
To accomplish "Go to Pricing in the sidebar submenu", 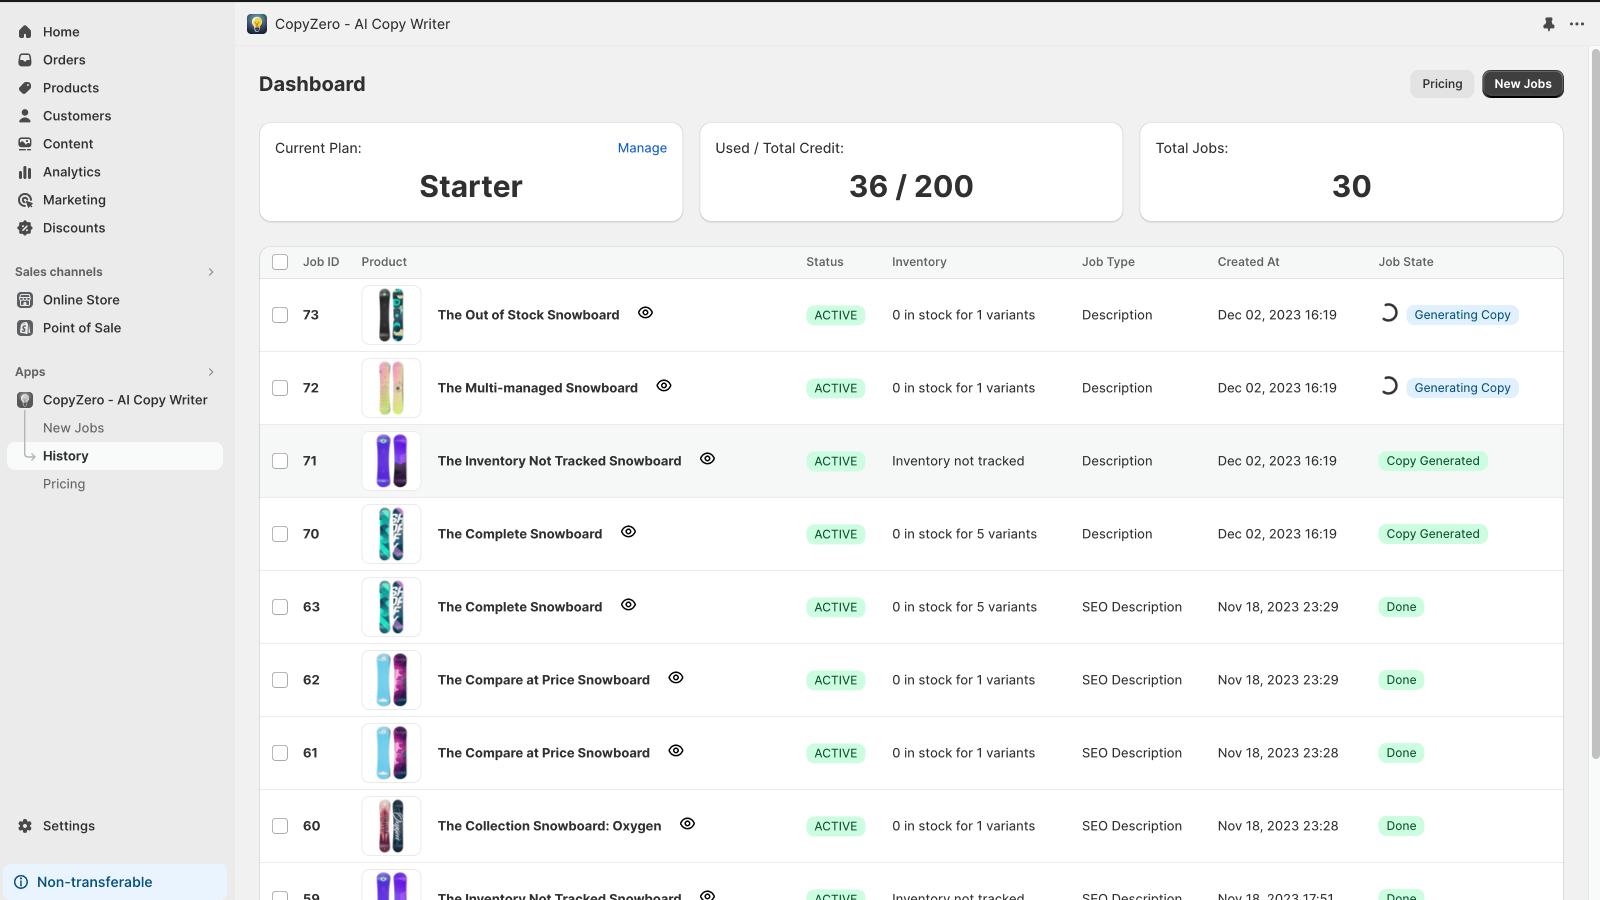I will click(64, 484).
